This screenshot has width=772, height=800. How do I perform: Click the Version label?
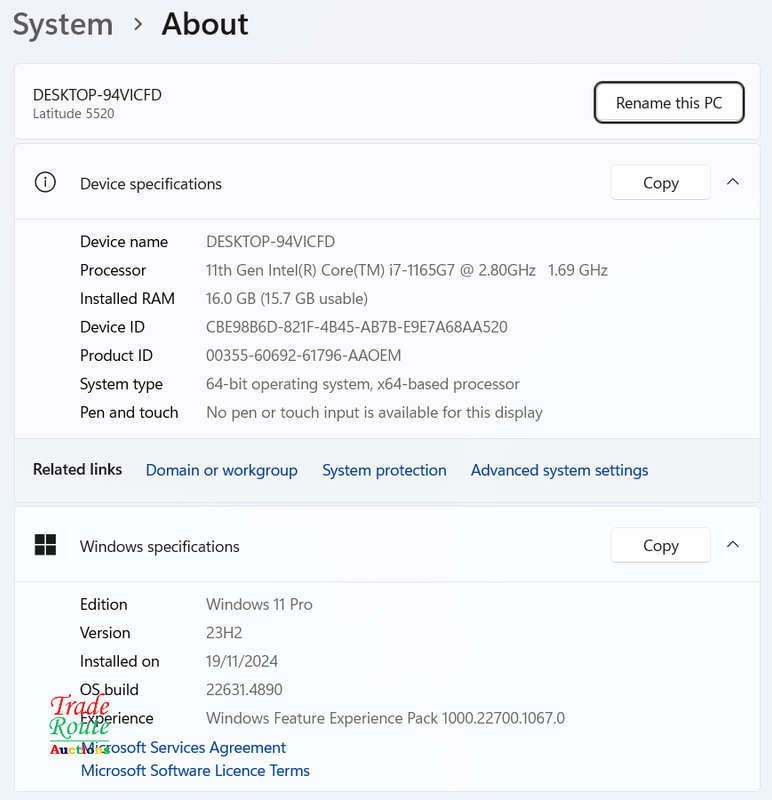click(105, 633)
